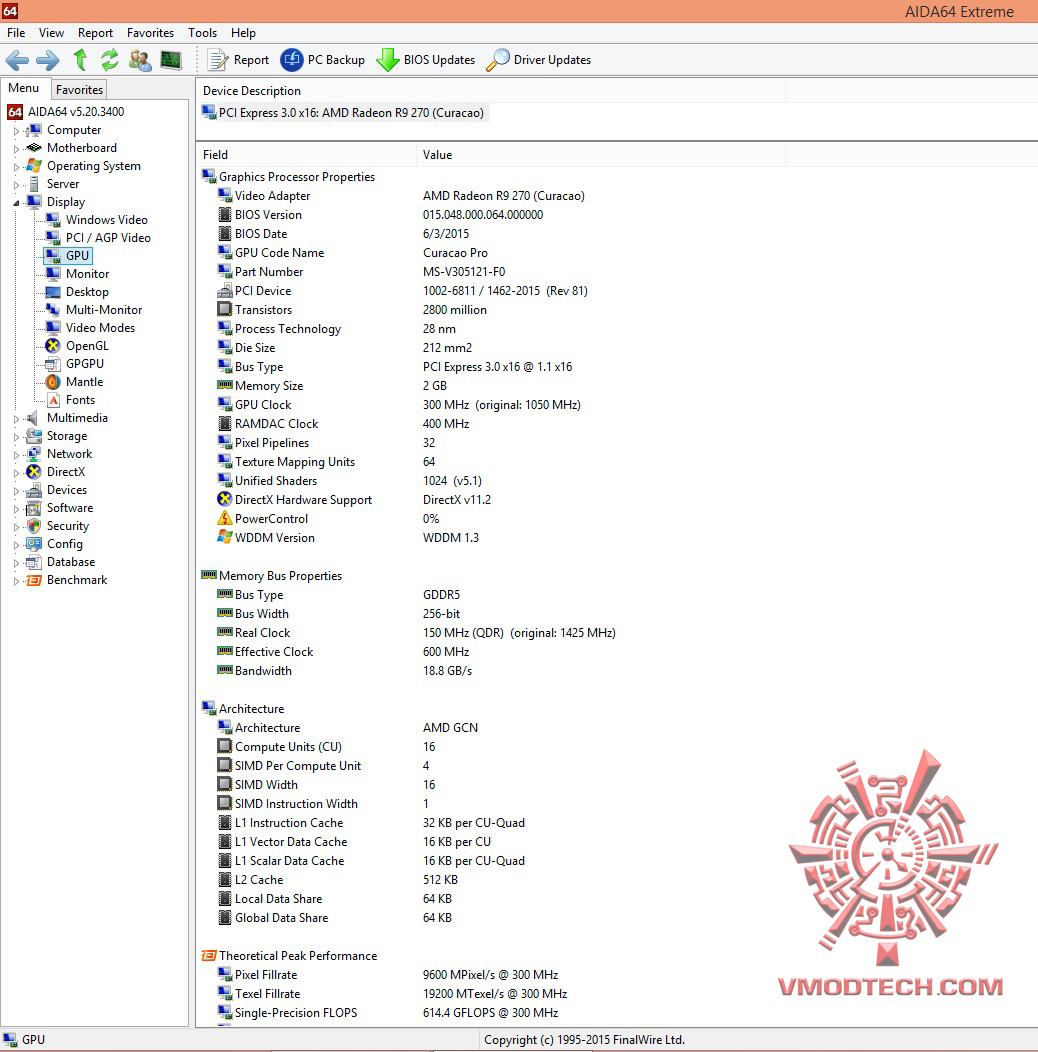This screenshot has width=1038, height=1052.
Task: Click the Config tree icon
Action: (x=34, y=544)
